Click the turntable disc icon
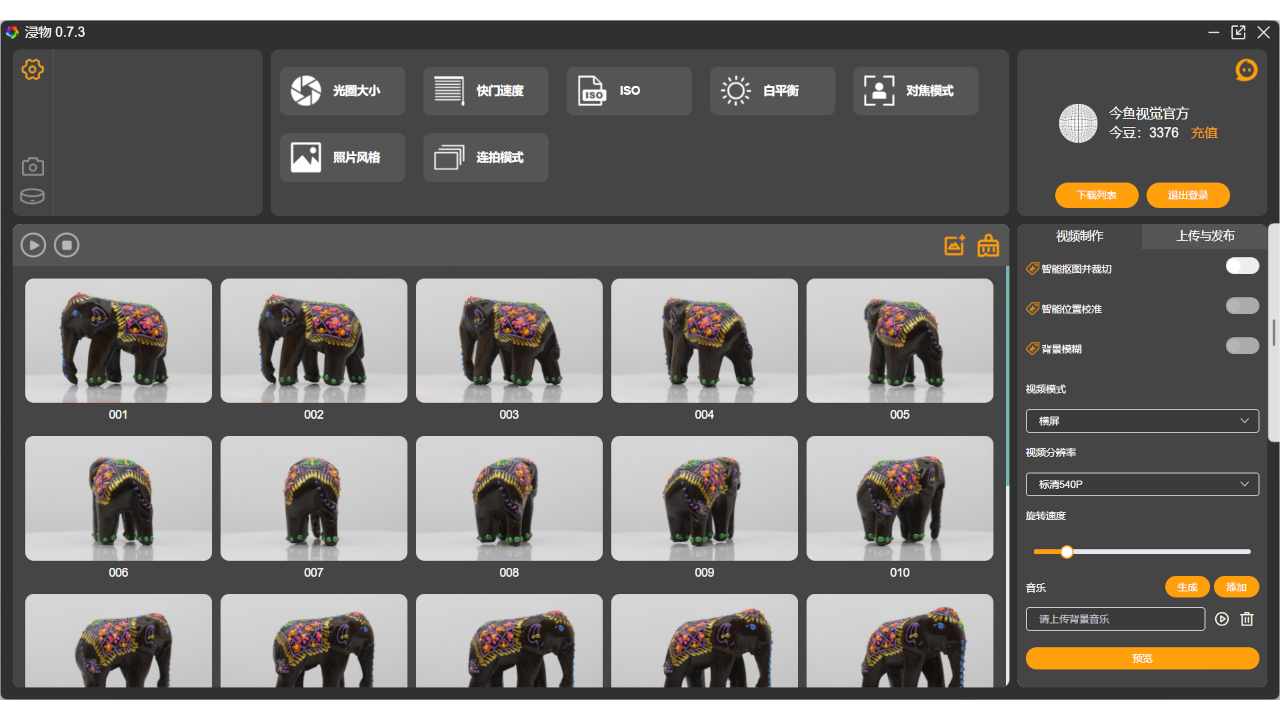This screenshot has height=720, width=1280. pos(33,196)
